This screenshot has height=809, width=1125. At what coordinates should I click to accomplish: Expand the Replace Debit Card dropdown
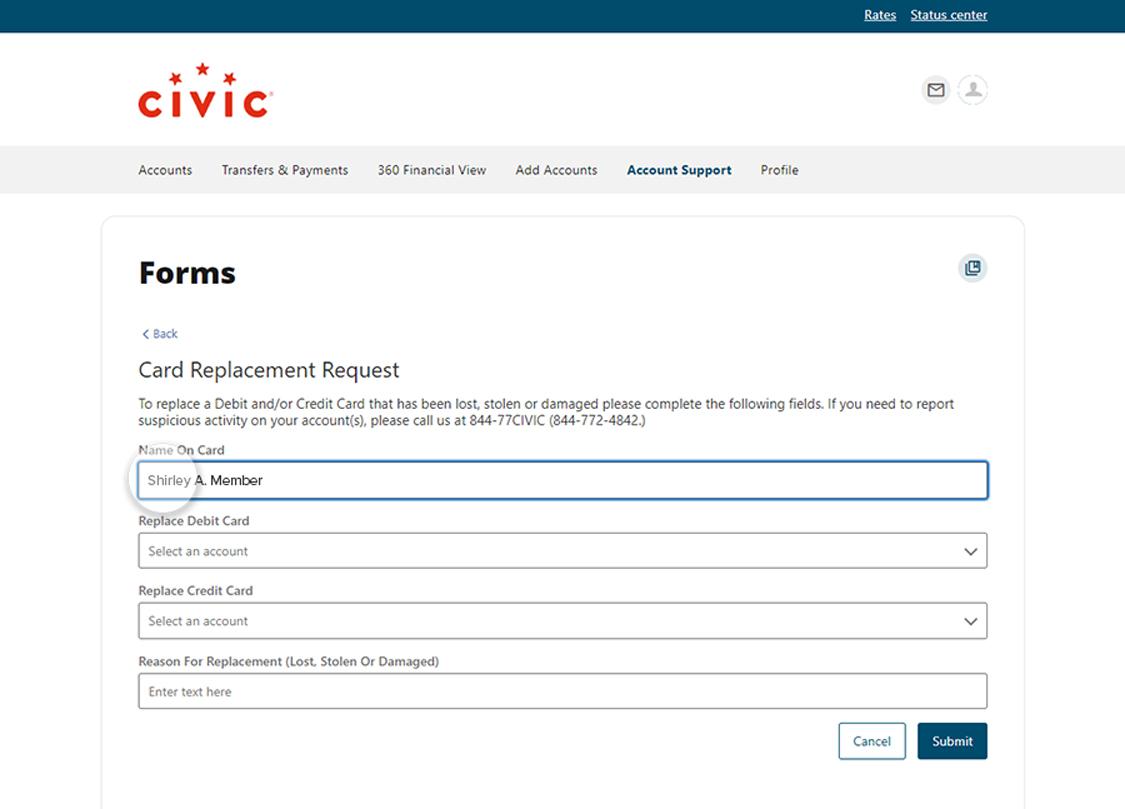562,551
